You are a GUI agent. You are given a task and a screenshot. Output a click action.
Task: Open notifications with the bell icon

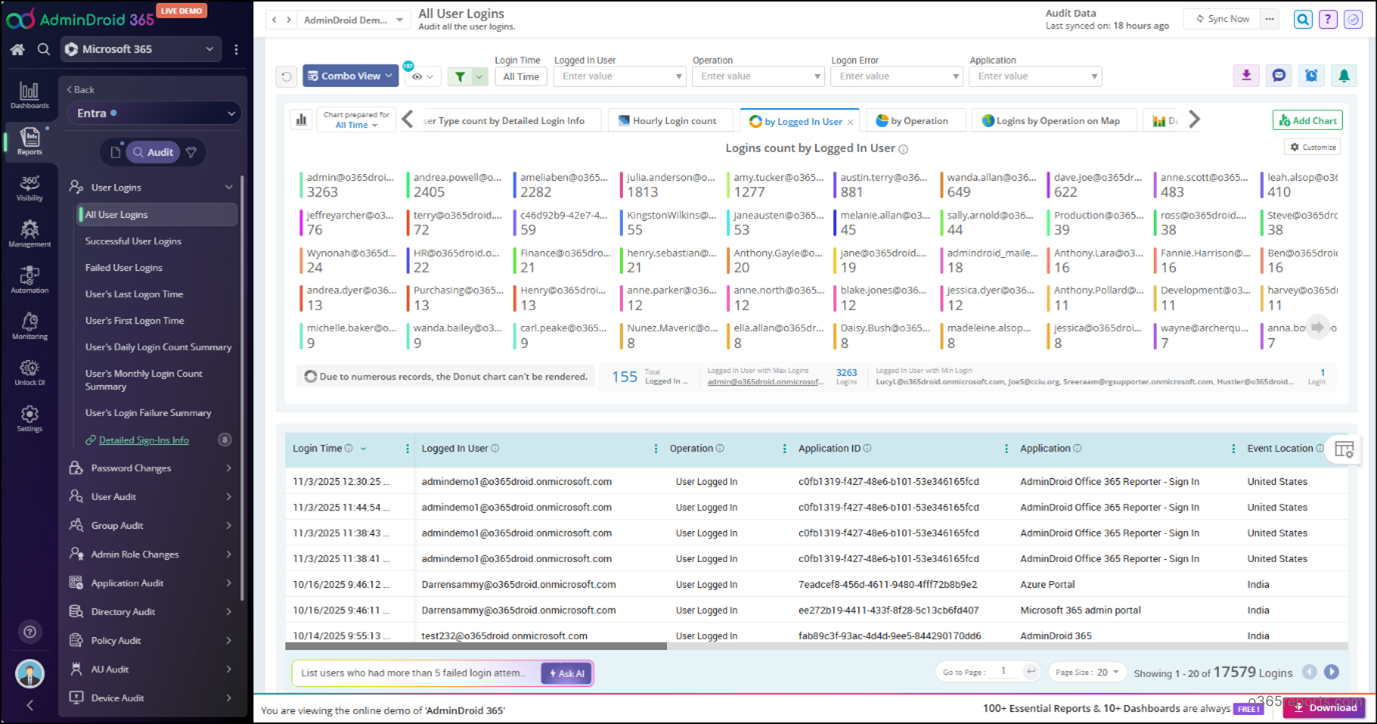click(x=1344, y=75)
